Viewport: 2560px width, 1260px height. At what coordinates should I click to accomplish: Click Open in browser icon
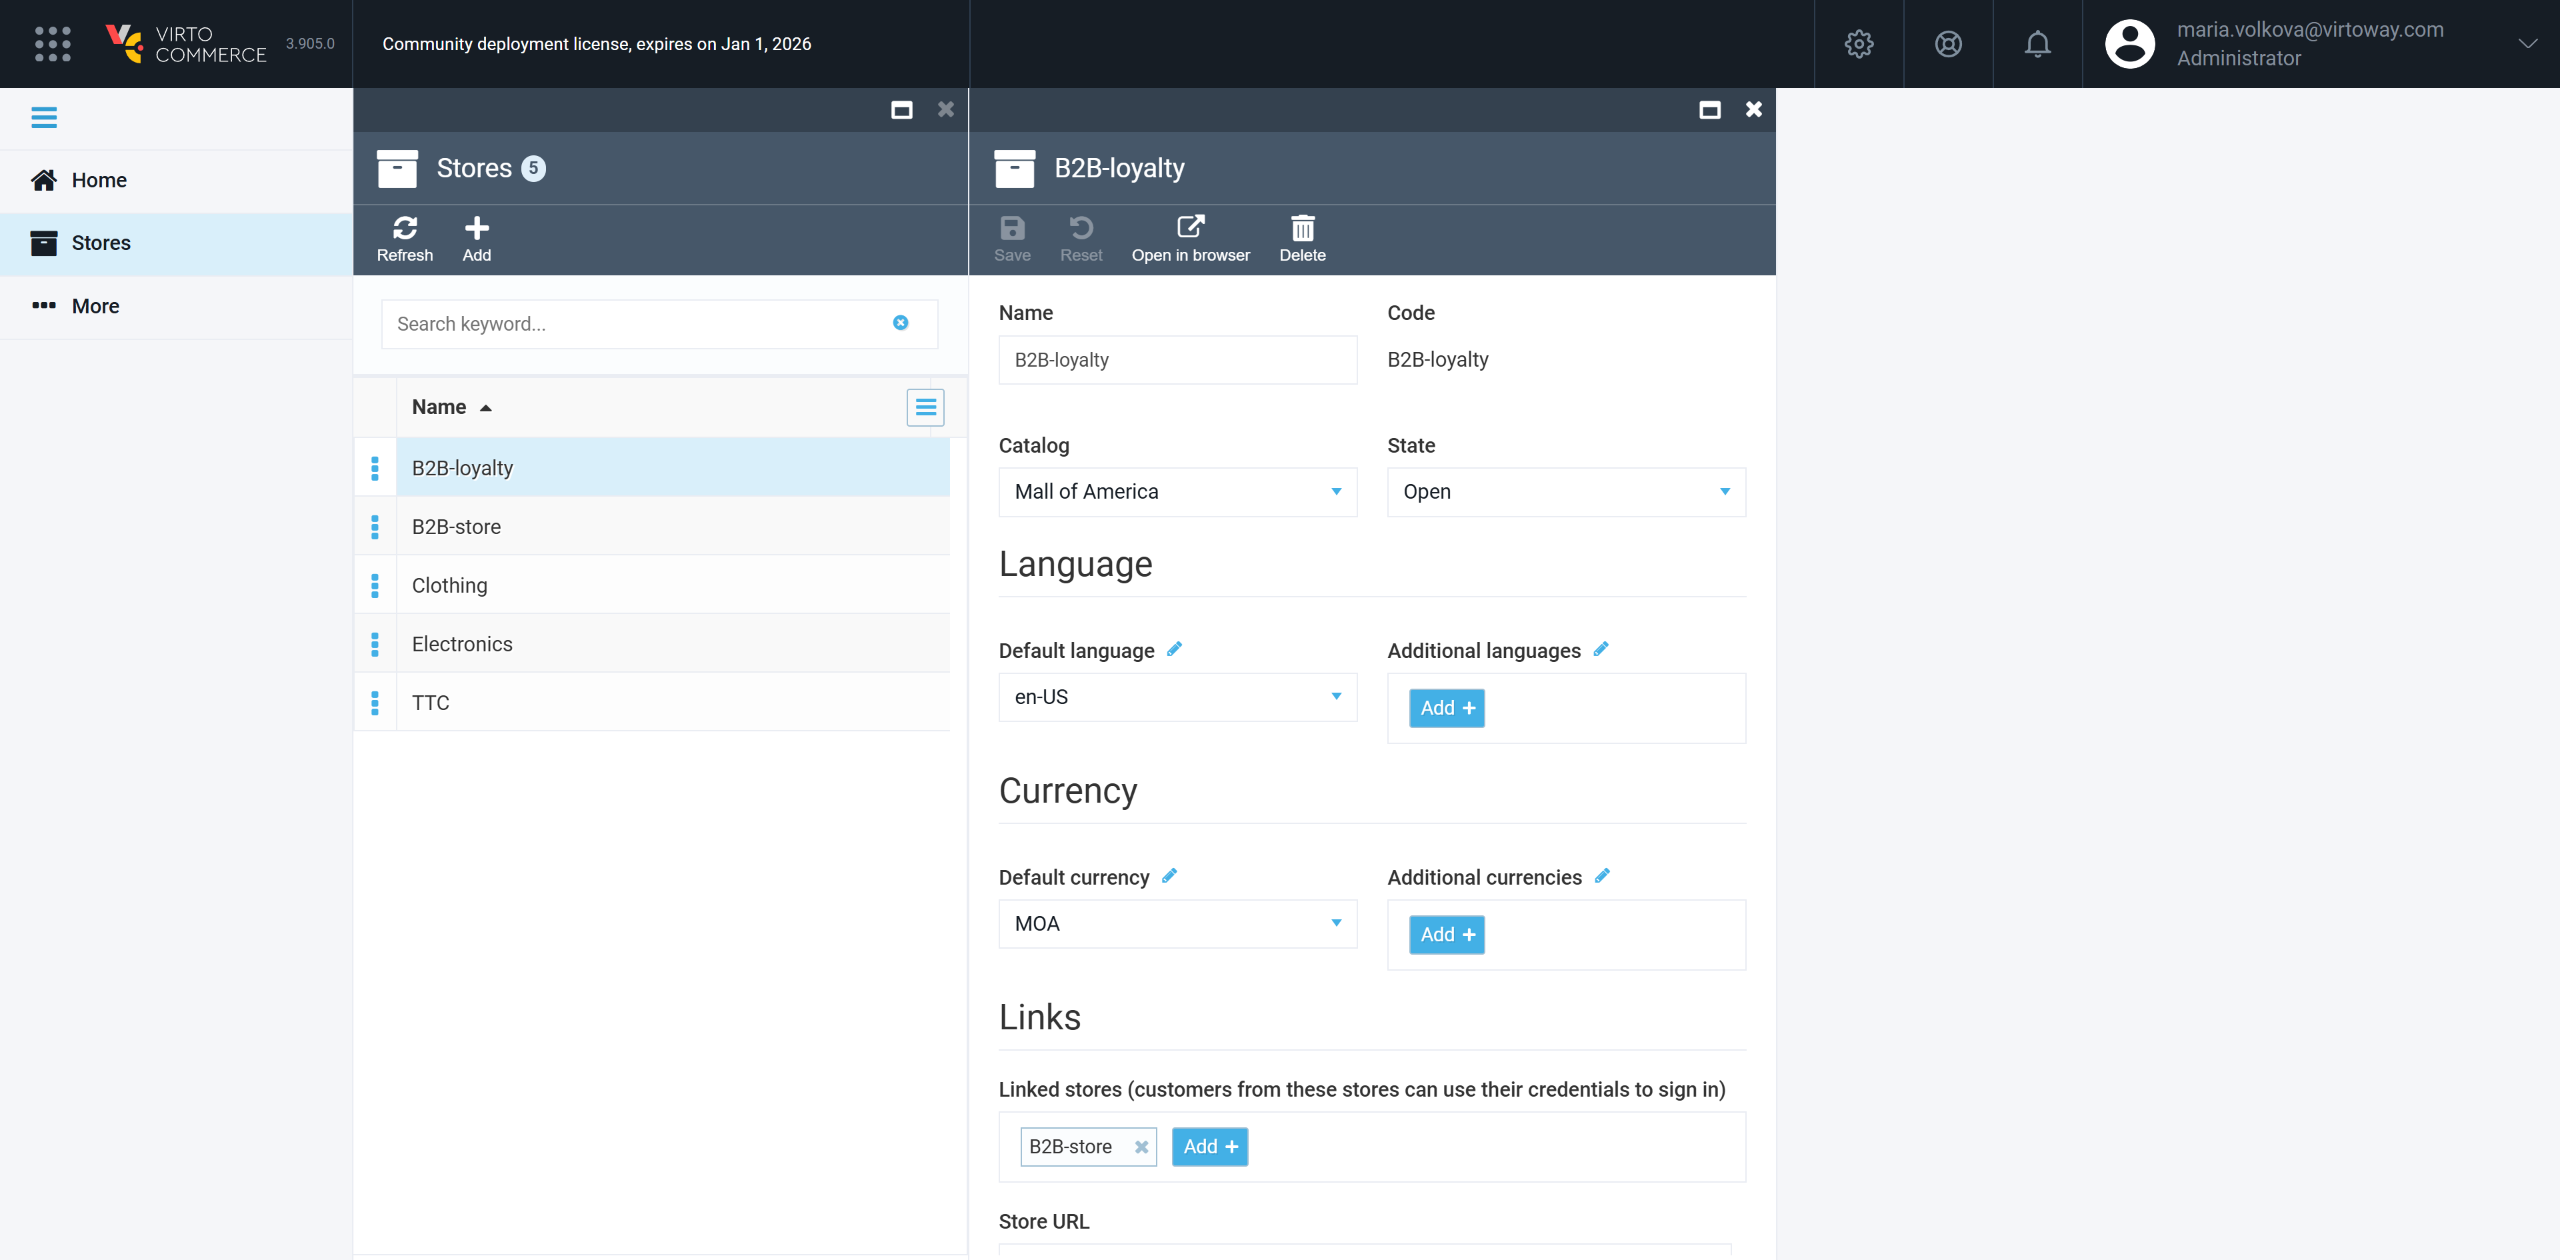(x=1190, y=228)
